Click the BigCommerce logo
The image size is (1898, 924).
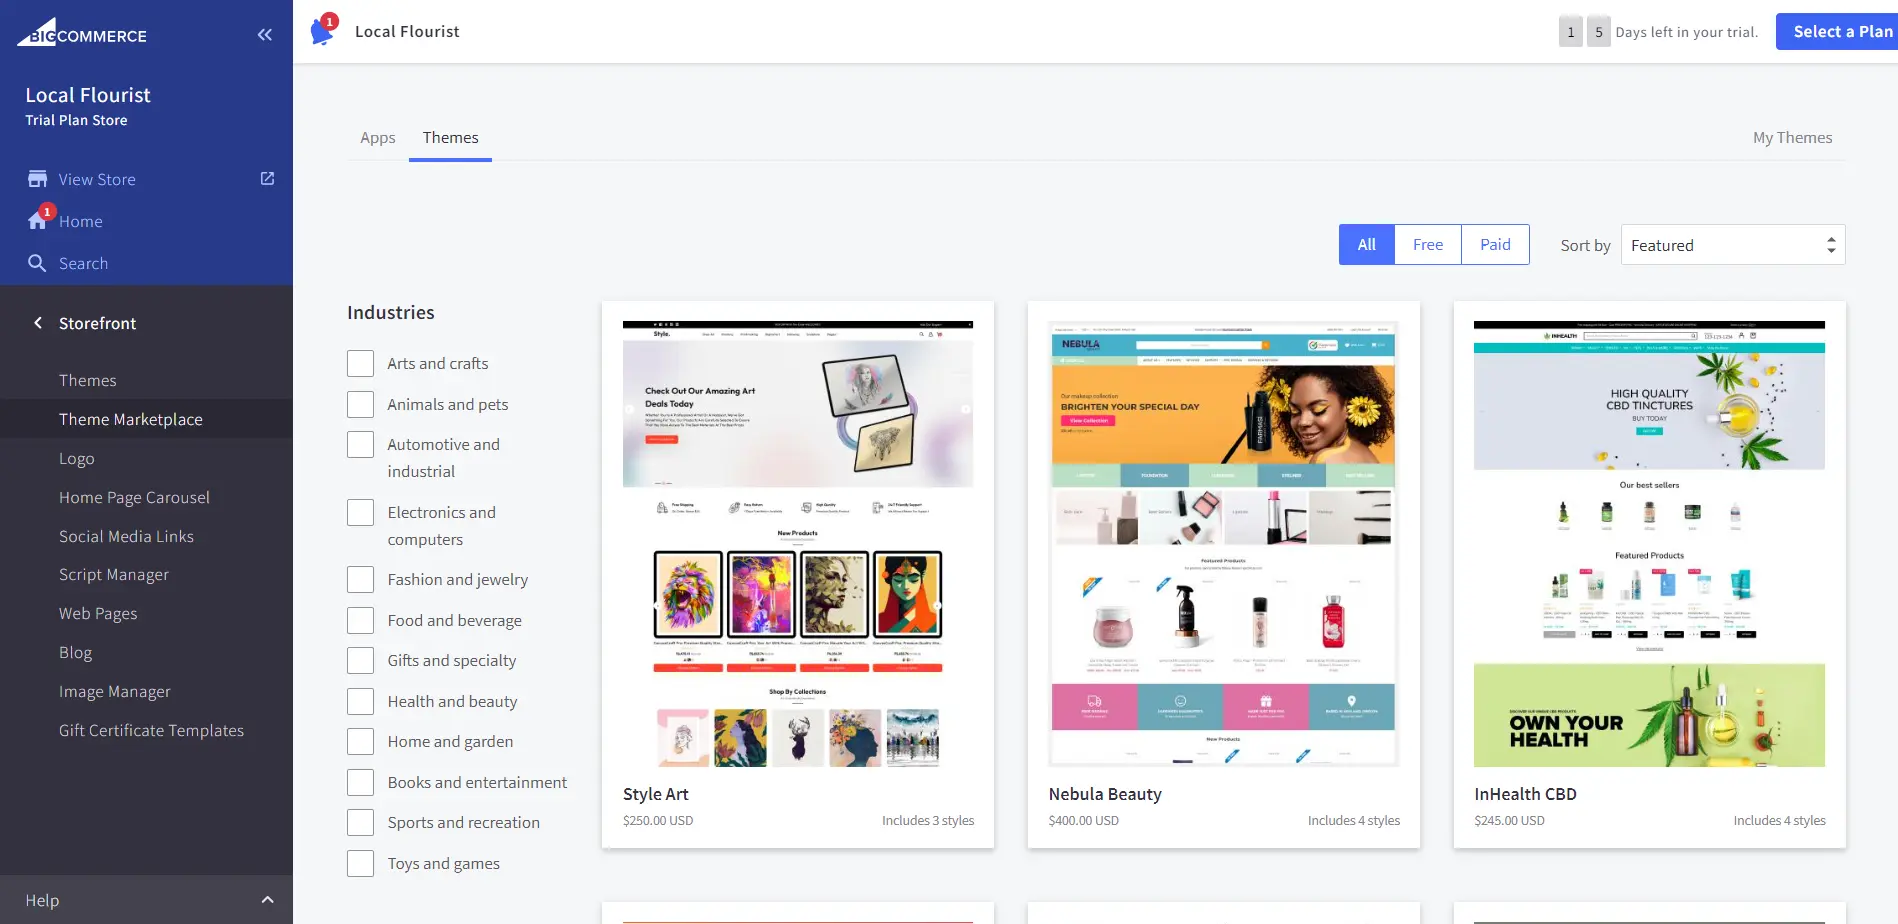(x=82, y=33)
